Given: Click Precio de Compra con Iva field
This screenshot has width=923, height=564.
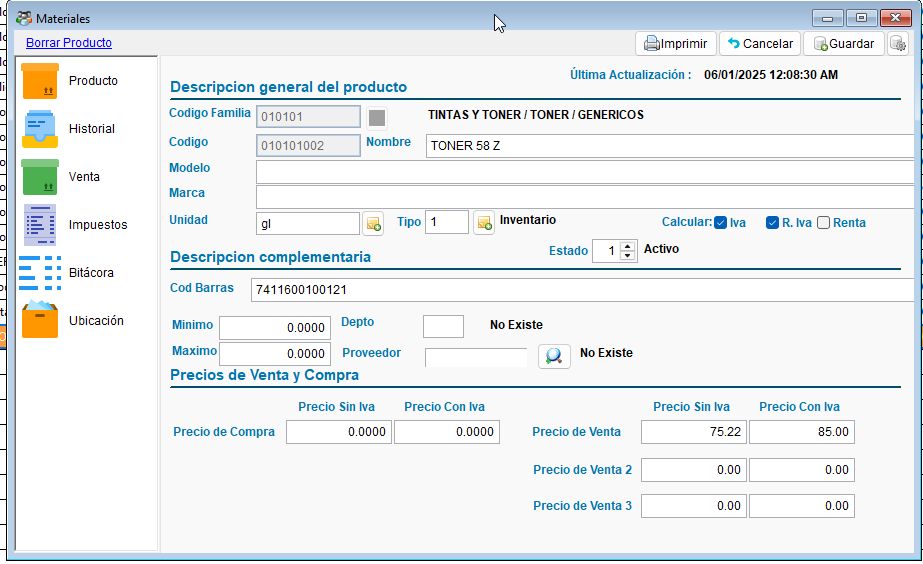Looking at the screenshot, I should (x=447, y=432).
